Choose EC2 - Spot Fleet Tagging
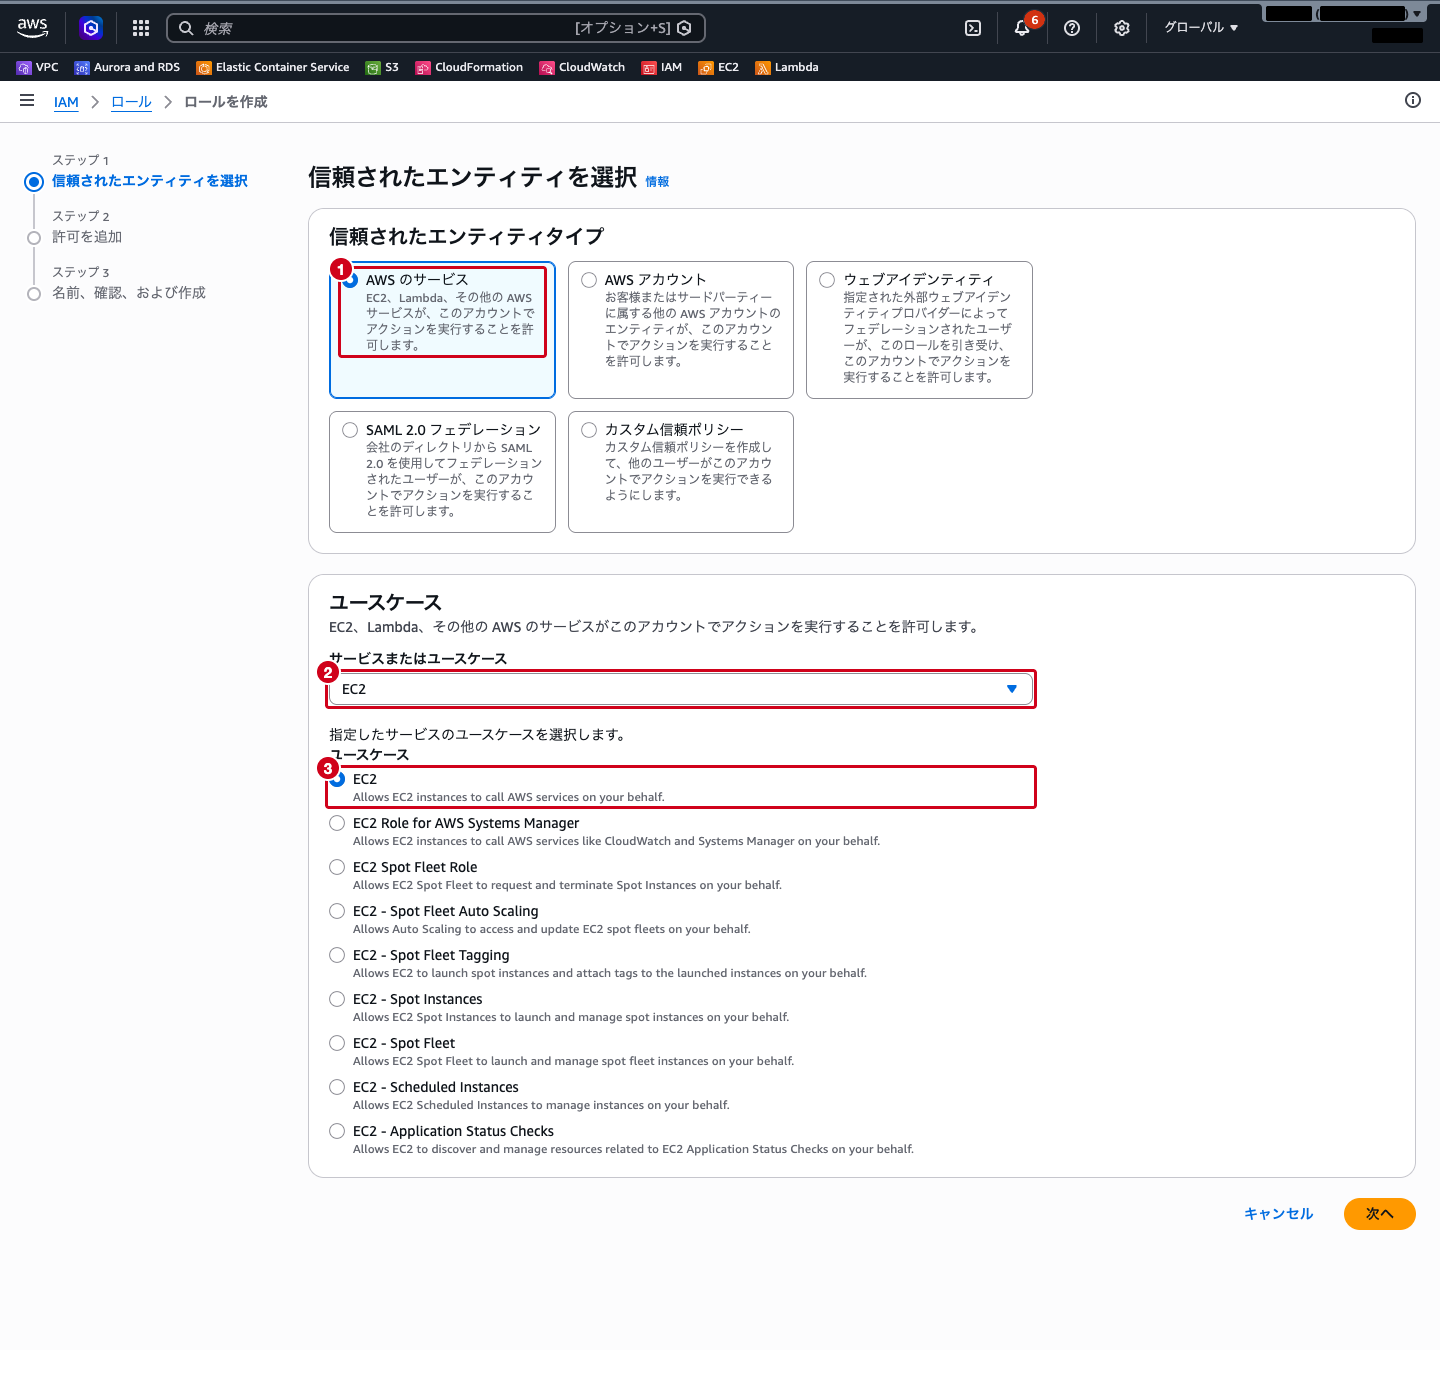This screenshot has height=1389, width=1440. pos(337,955)
